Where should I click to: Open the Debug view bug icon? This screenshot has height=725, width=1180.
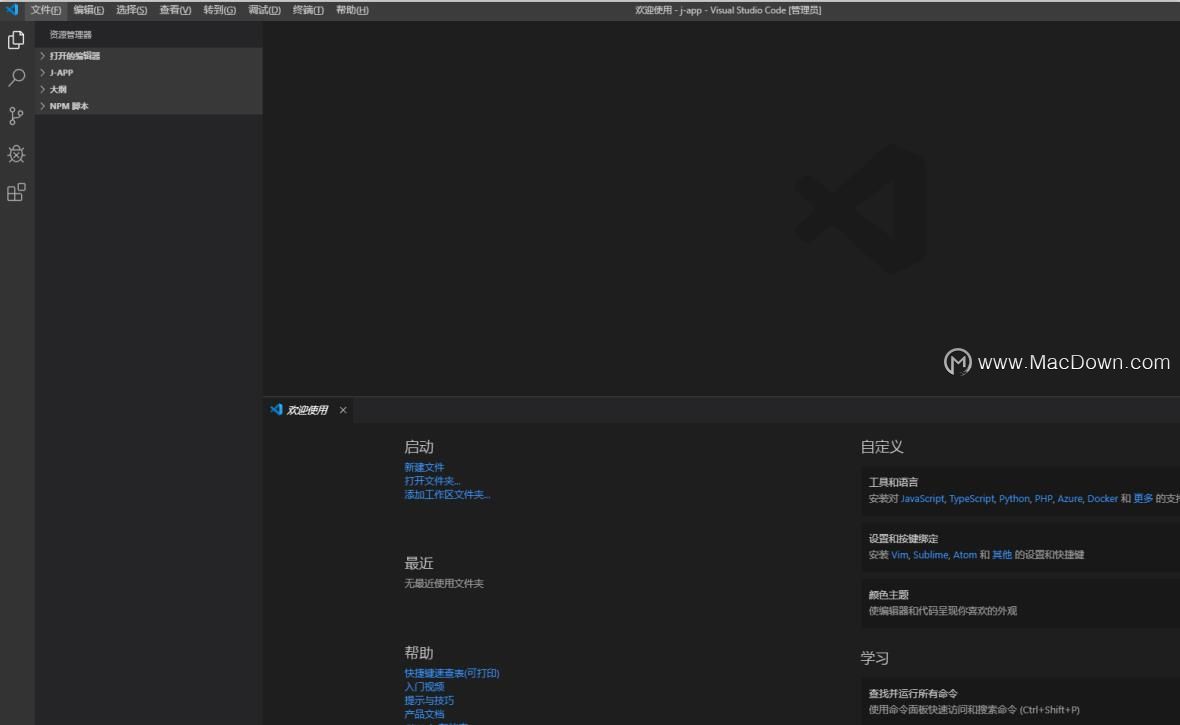(16, 154)
